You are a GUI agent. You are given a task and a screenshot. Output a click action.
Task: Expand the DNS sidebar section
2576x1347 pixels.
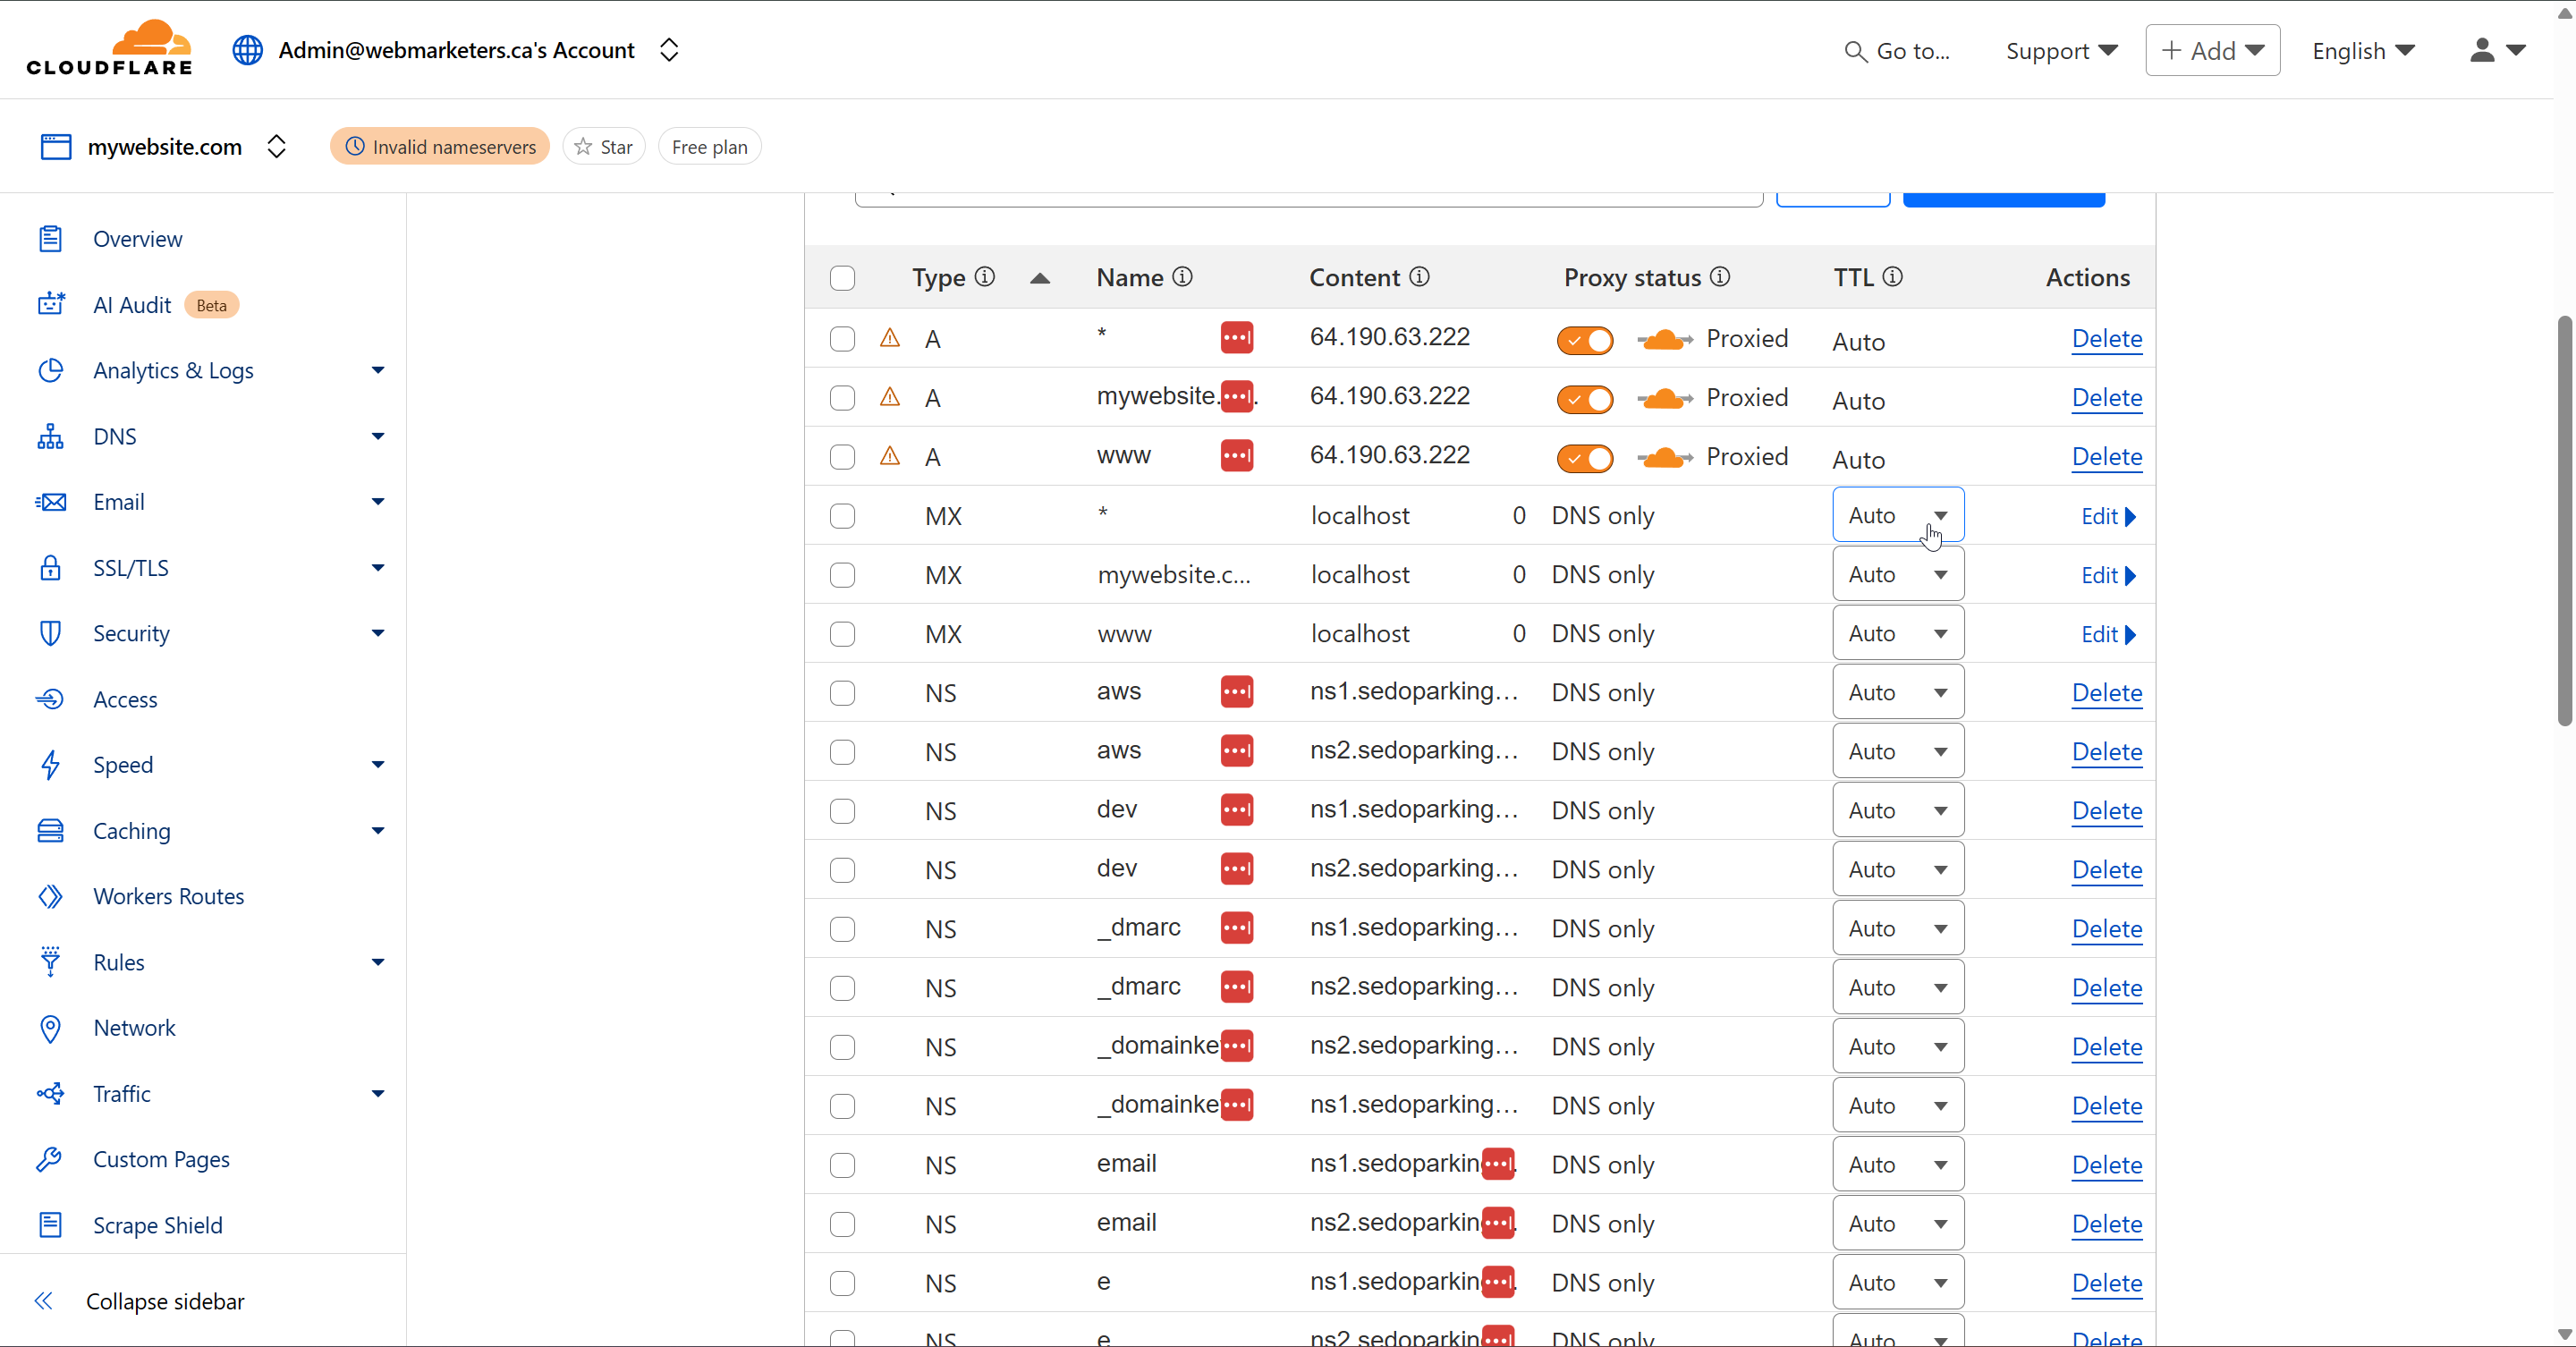point(377,436)
